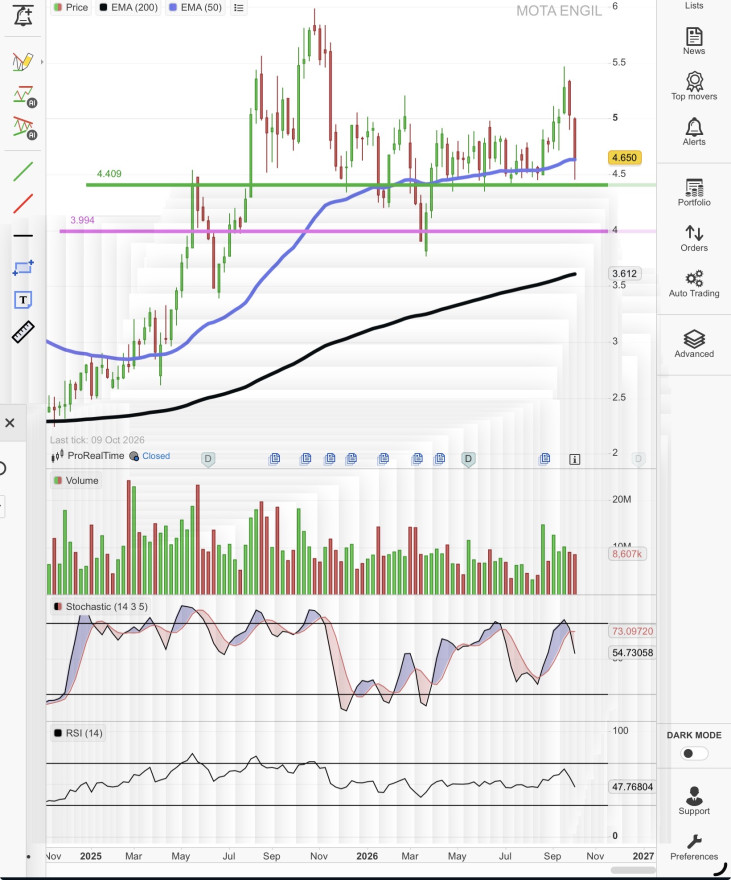Viewport: 731px width, 880px height.
Task: Open Top movers list
Action: click(694, 86)
